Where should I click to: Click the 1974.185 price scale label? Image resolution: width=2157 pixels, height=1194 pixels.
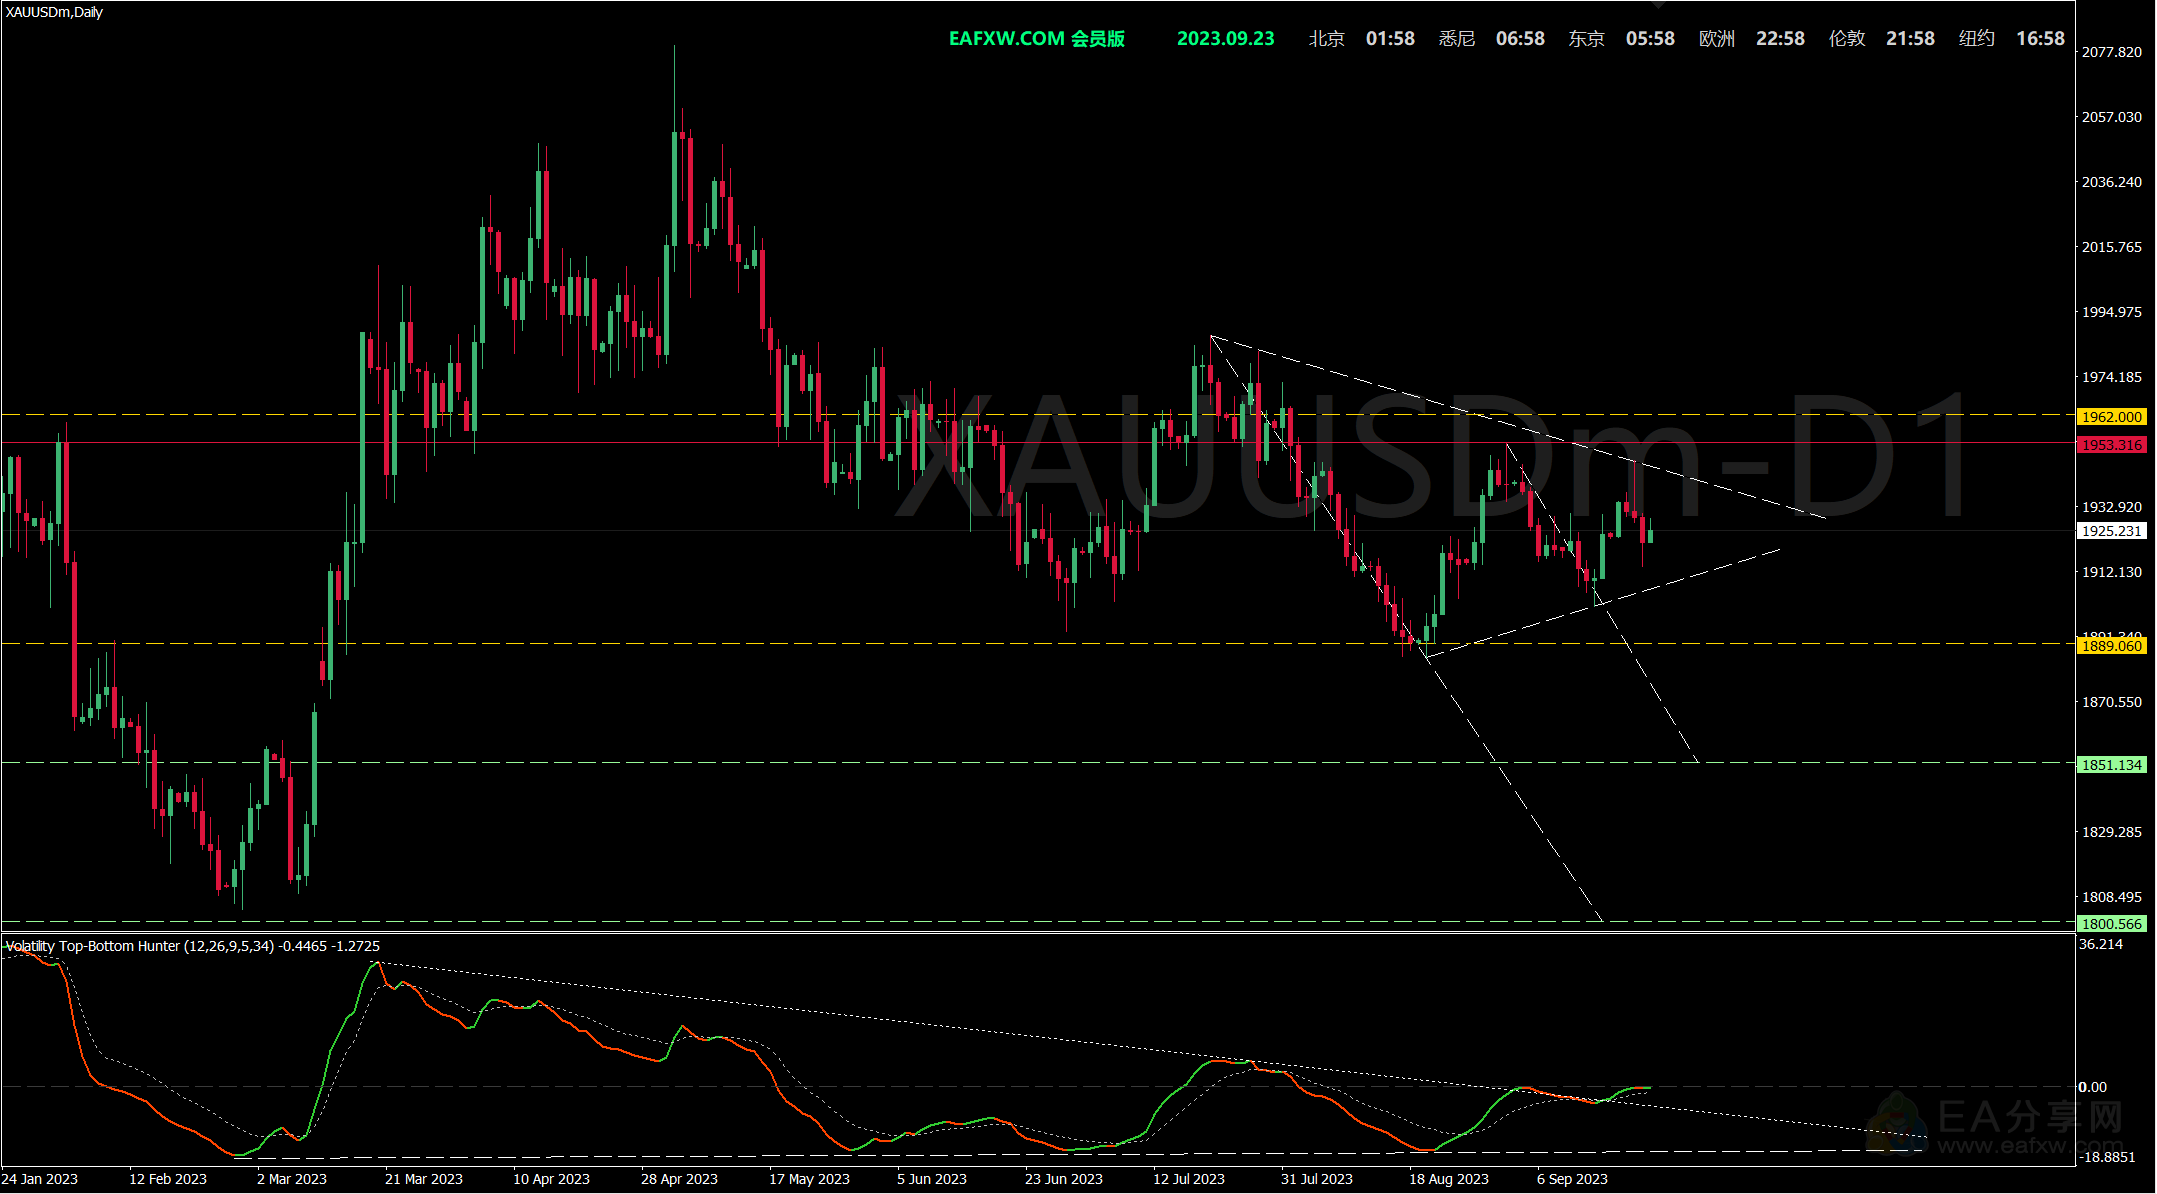pos(2112,377)
